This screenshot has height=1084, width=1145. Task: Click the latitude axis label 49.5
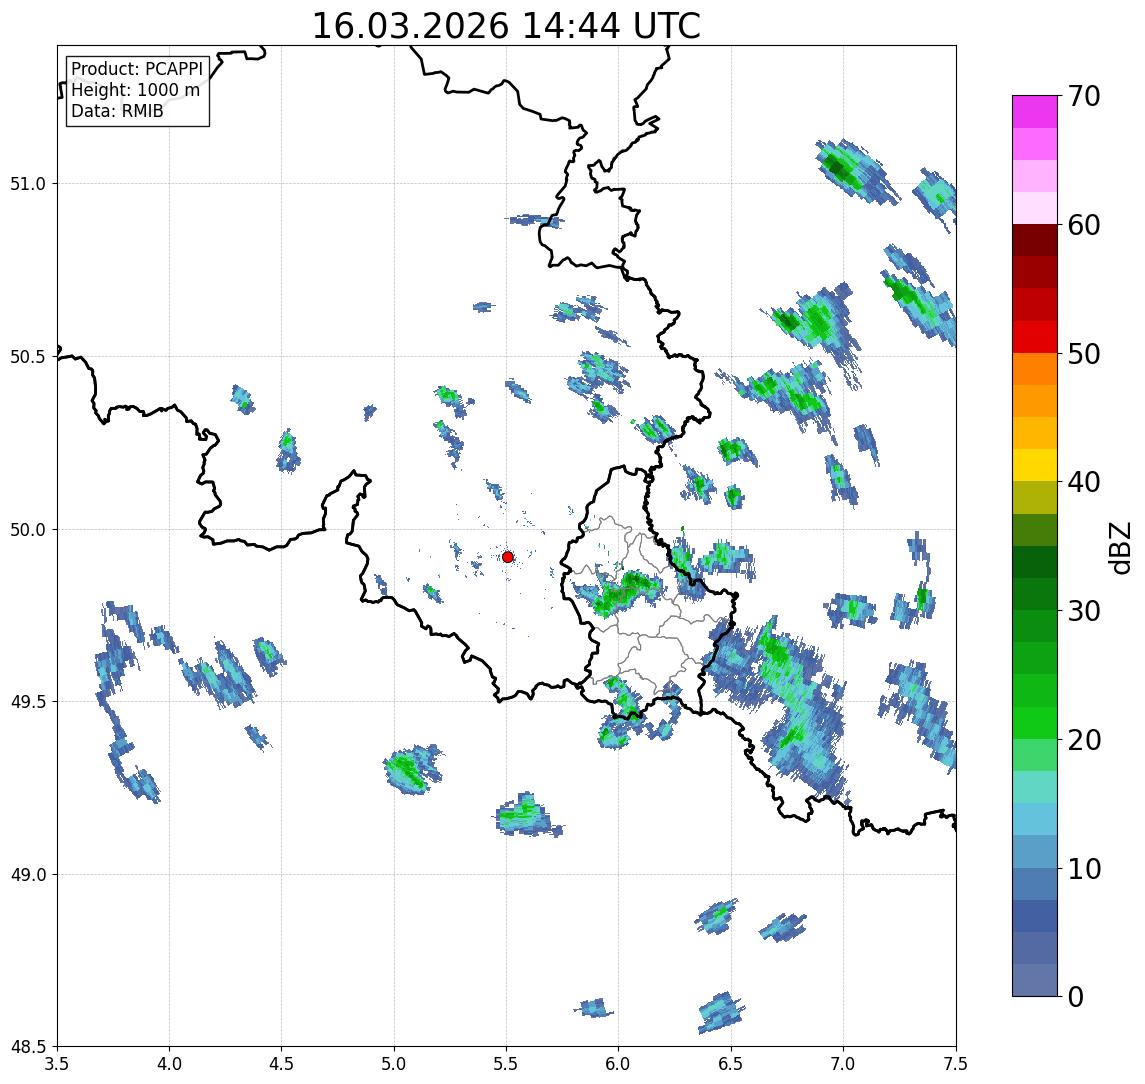click(28, 702)
